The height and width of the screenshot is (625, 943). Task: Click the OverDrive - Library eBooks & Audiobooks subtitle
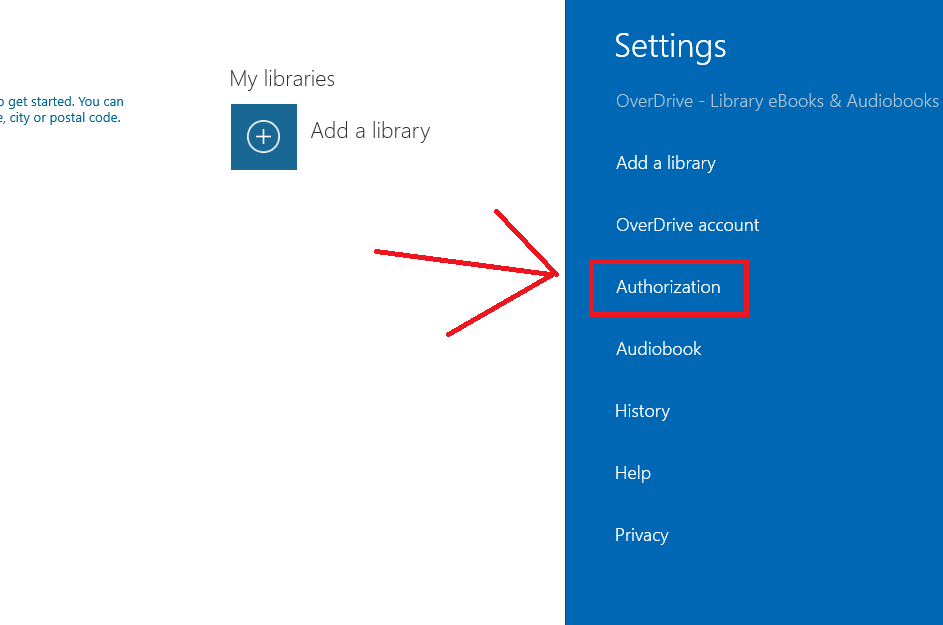tap(777, 100)
